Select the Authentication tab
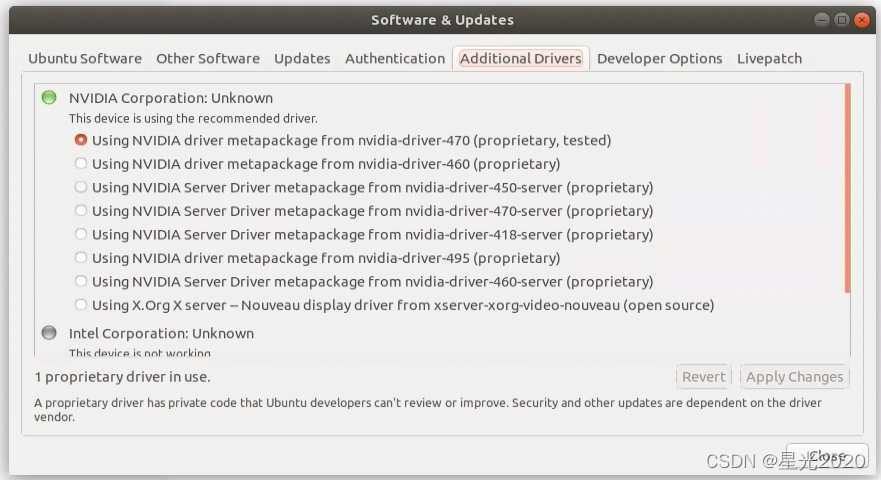881x480 pixels. coord(395,58)
